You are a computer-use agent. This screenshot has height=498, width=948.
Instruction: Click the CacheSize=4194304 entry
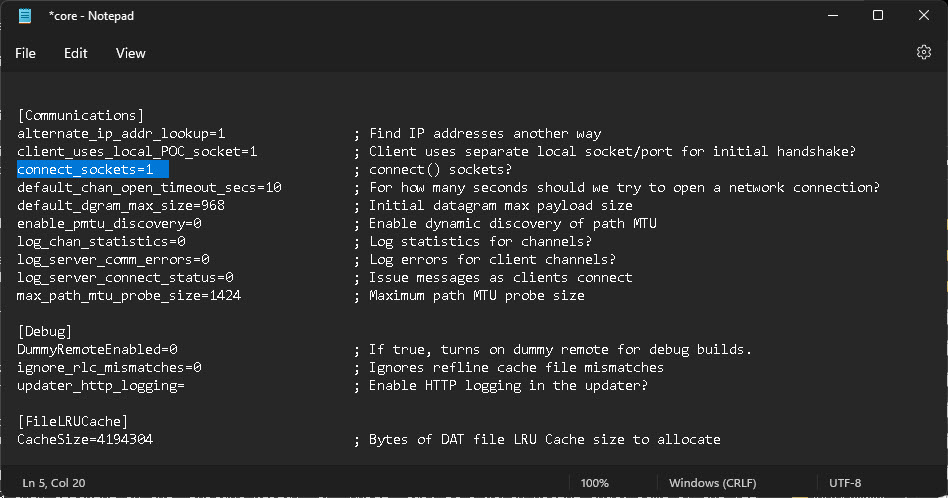85,439
